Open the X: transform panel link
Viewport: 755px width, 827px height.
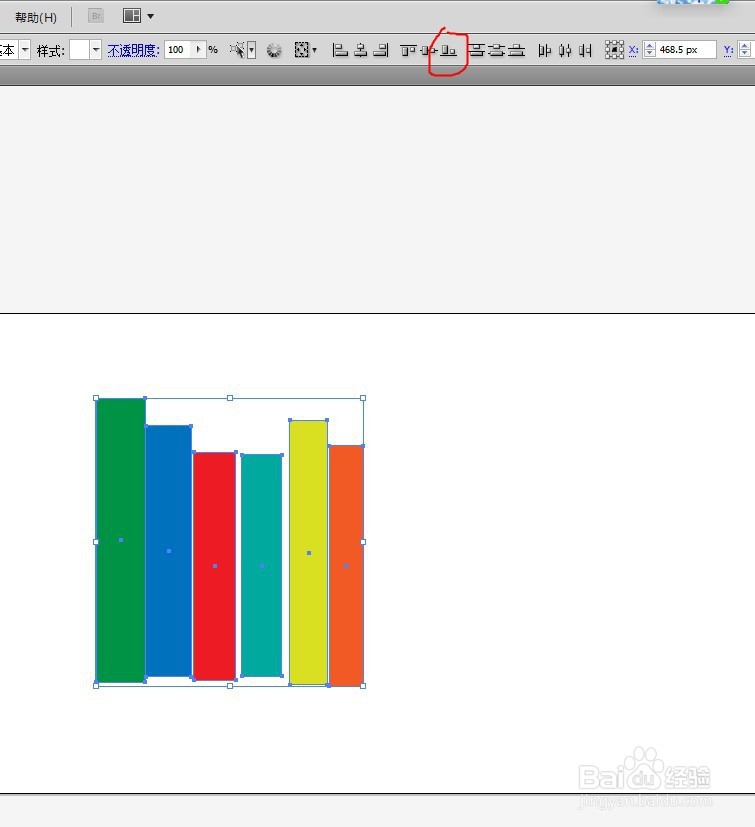pyautogui.click(x=633, y=50)
